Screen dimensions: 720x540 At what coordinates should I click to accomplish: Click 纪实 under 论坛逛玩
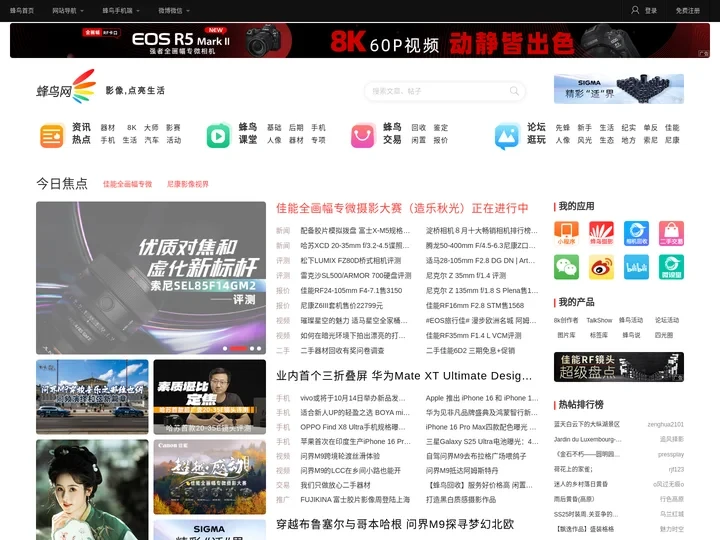pyautogui.click(x=629, y=128)
